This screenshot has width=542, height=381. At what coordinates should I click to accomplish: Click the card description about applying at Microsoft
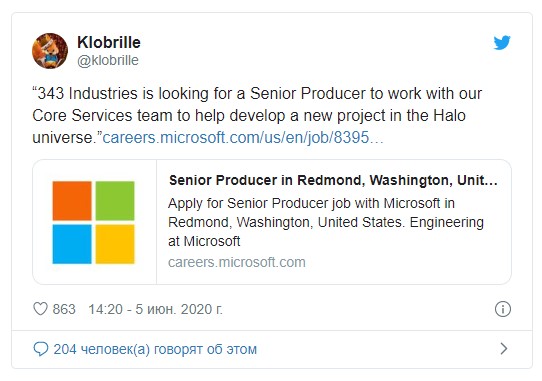326,222
